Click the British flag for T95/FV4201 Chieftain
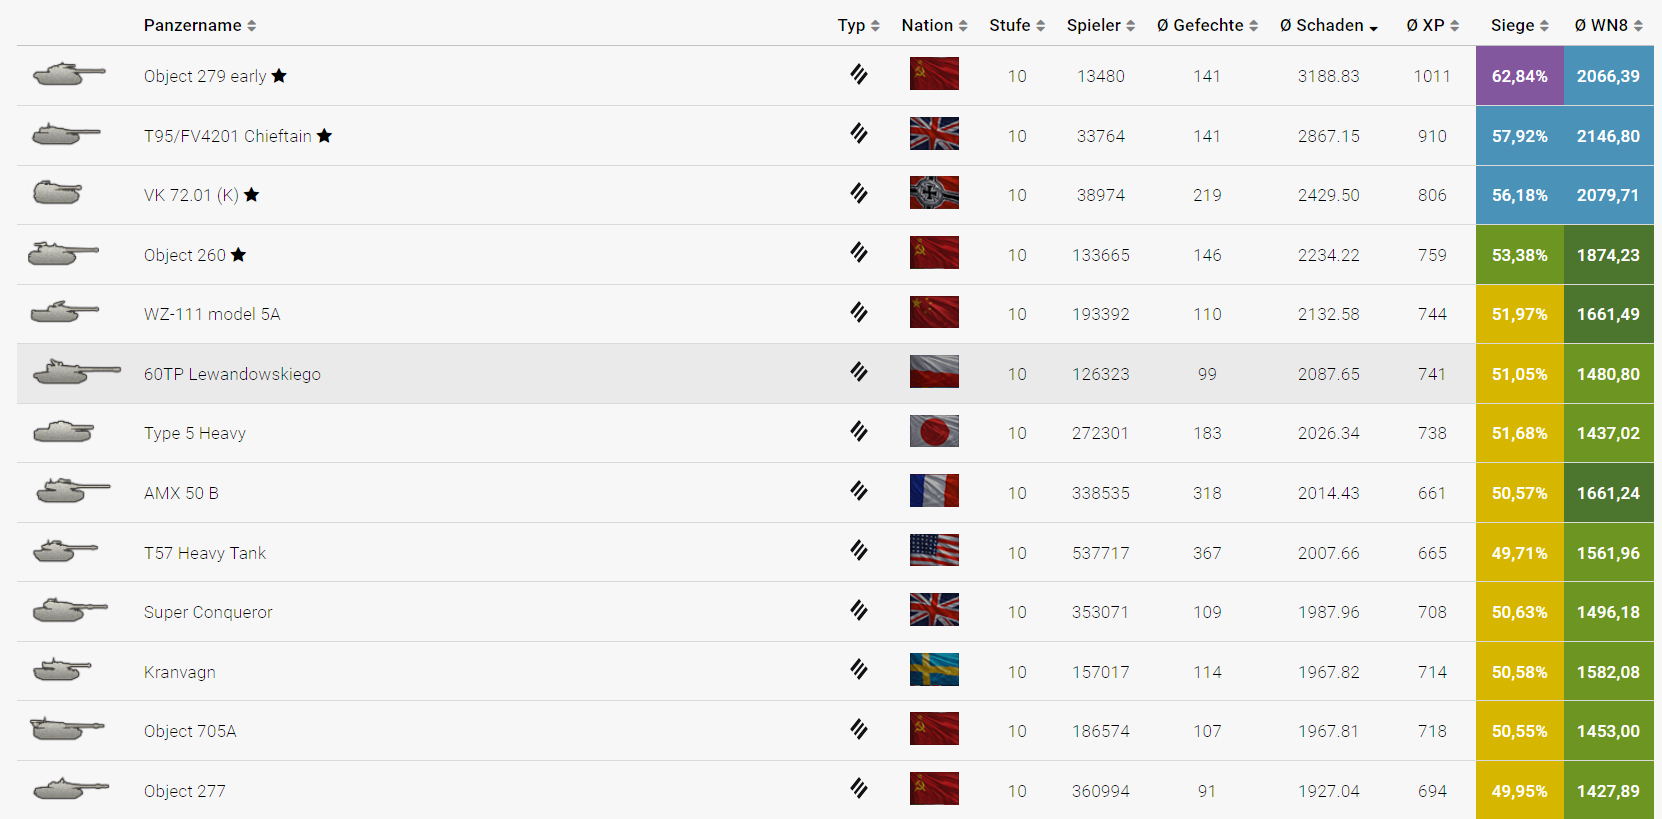 (x=934, y=134)
